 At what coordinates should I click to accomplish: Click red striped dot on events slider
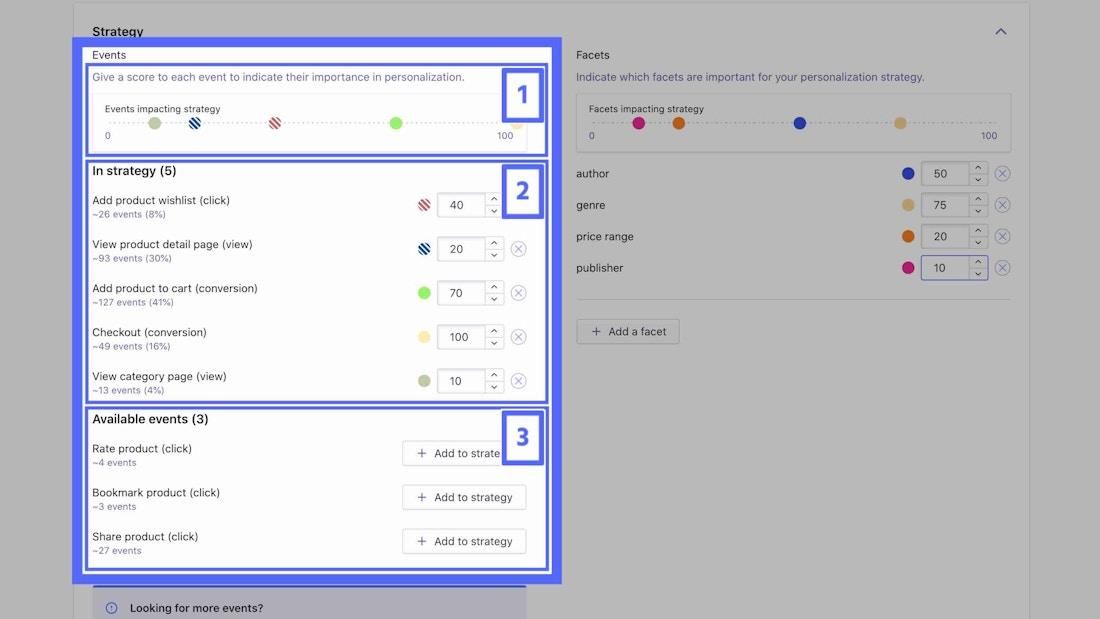275,124
